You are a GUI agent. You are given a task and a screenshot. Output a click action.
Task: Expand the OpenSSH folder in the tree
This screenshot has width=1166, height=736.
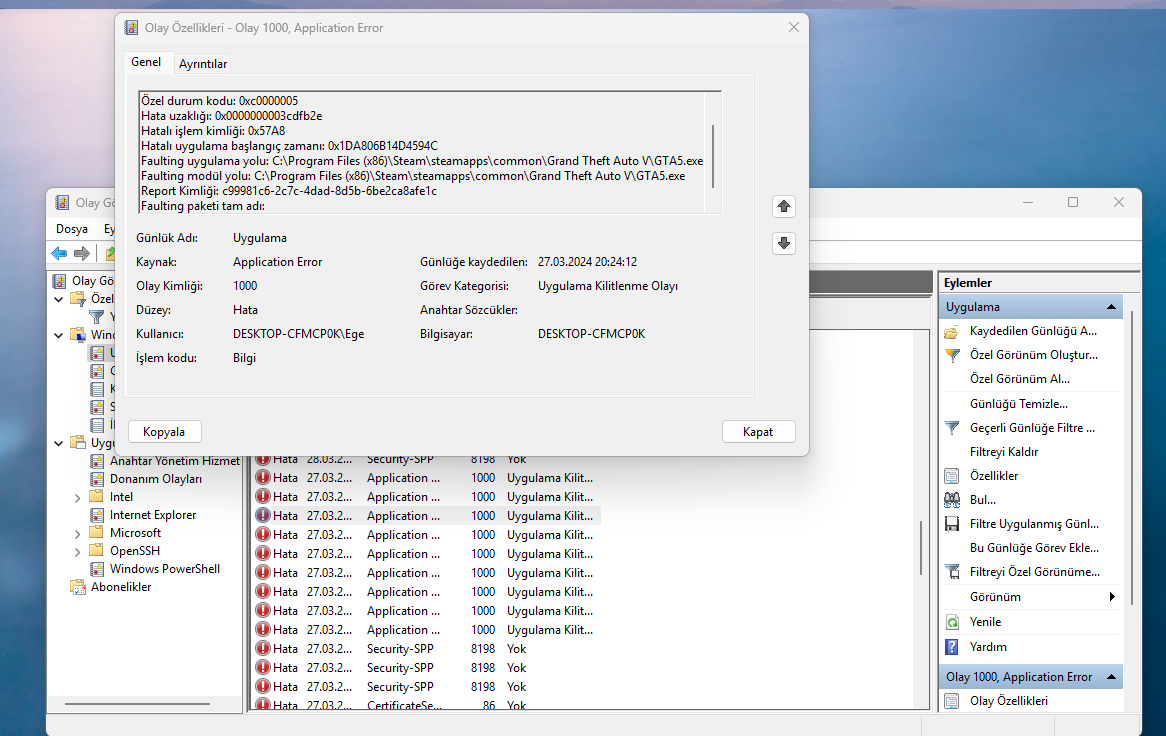[77, 552]
